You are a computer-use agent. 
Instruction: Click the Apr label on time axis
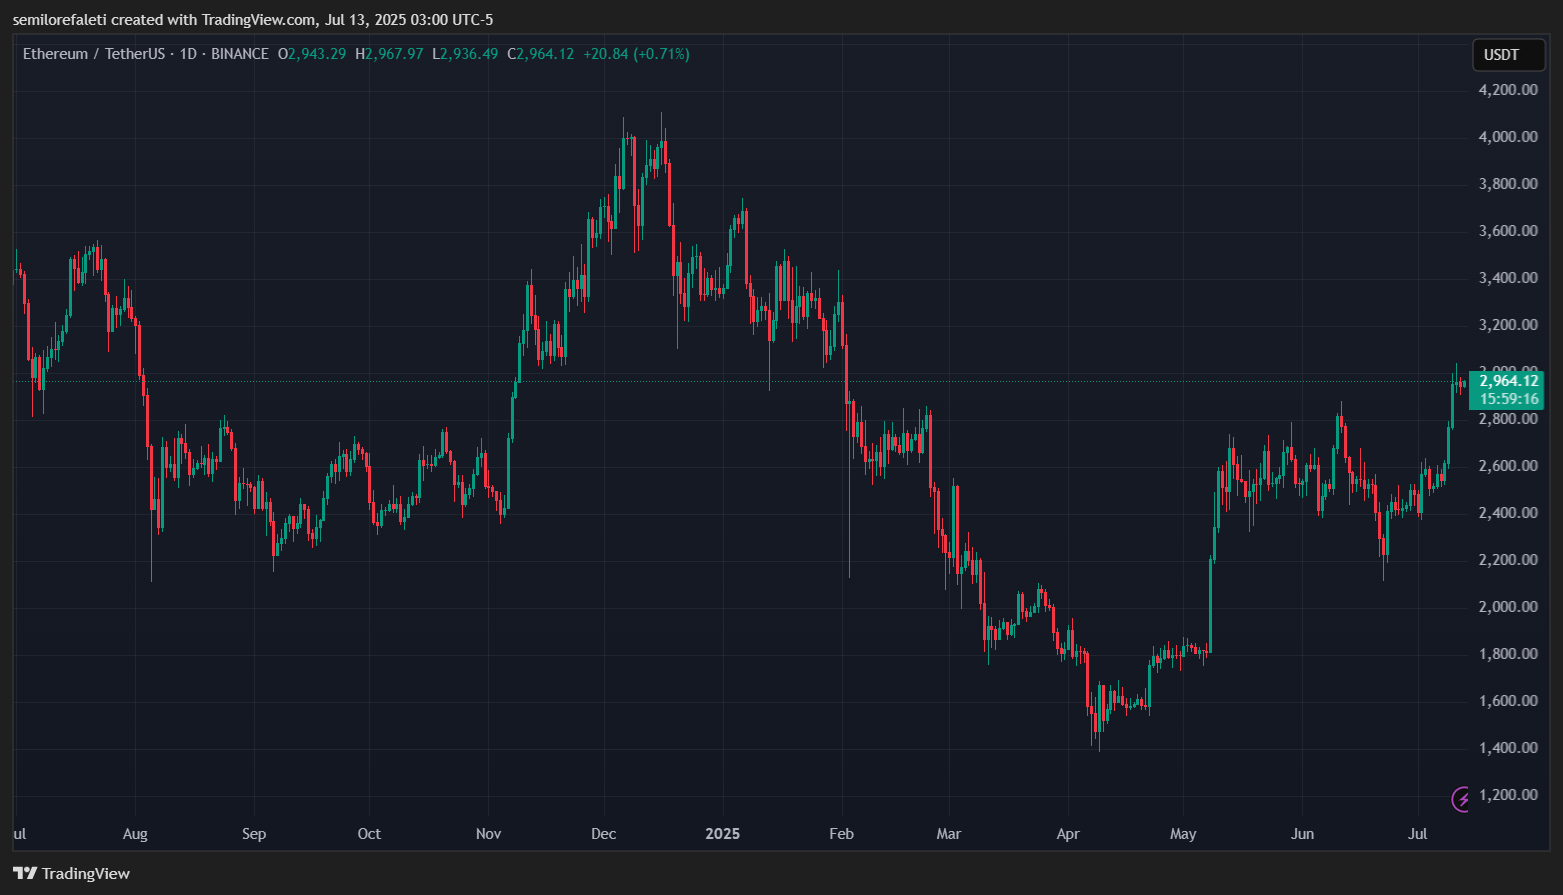1068,834
